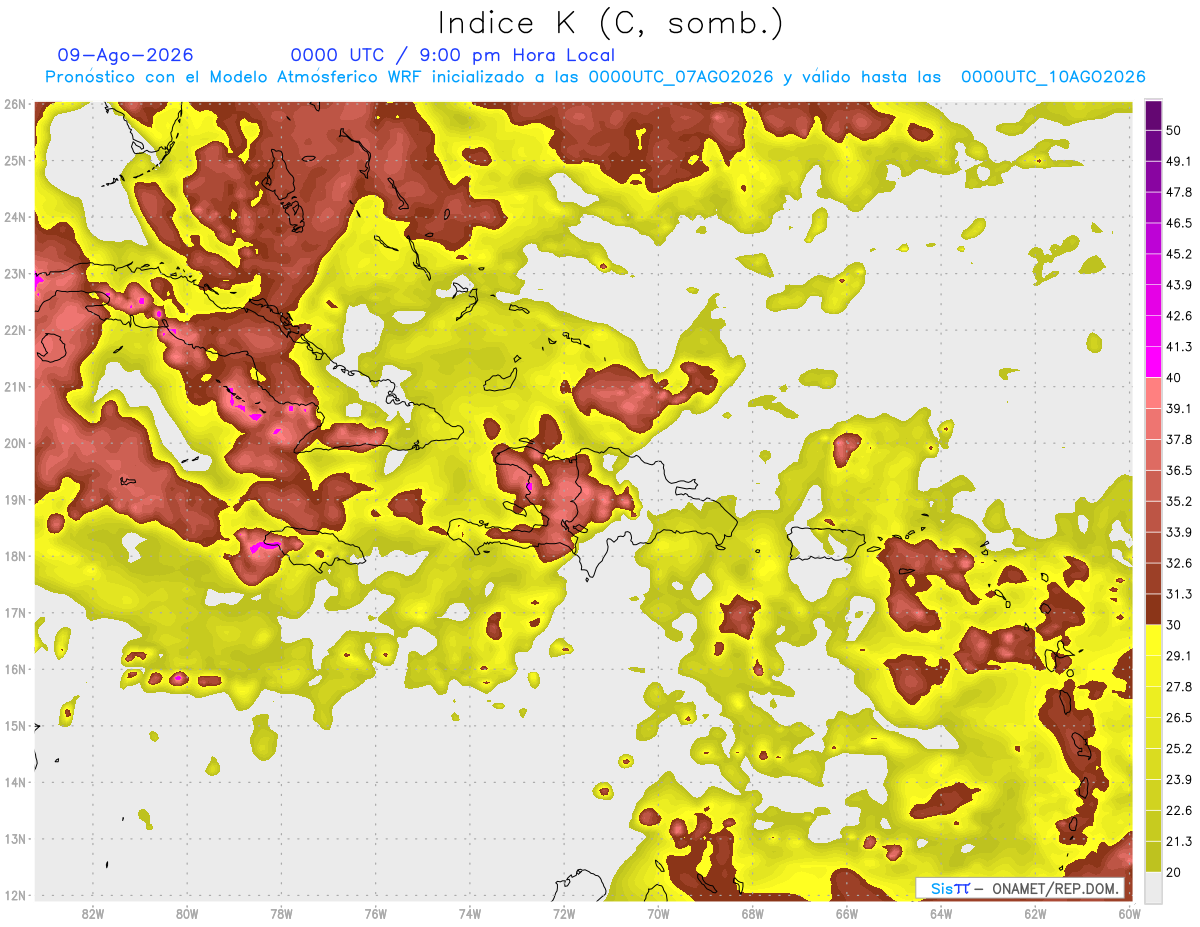Viewport: 1200px width, 927px height.
Task: Click latitude axis label '19N'
Action: pyautogui.click(x=15, y=500)
